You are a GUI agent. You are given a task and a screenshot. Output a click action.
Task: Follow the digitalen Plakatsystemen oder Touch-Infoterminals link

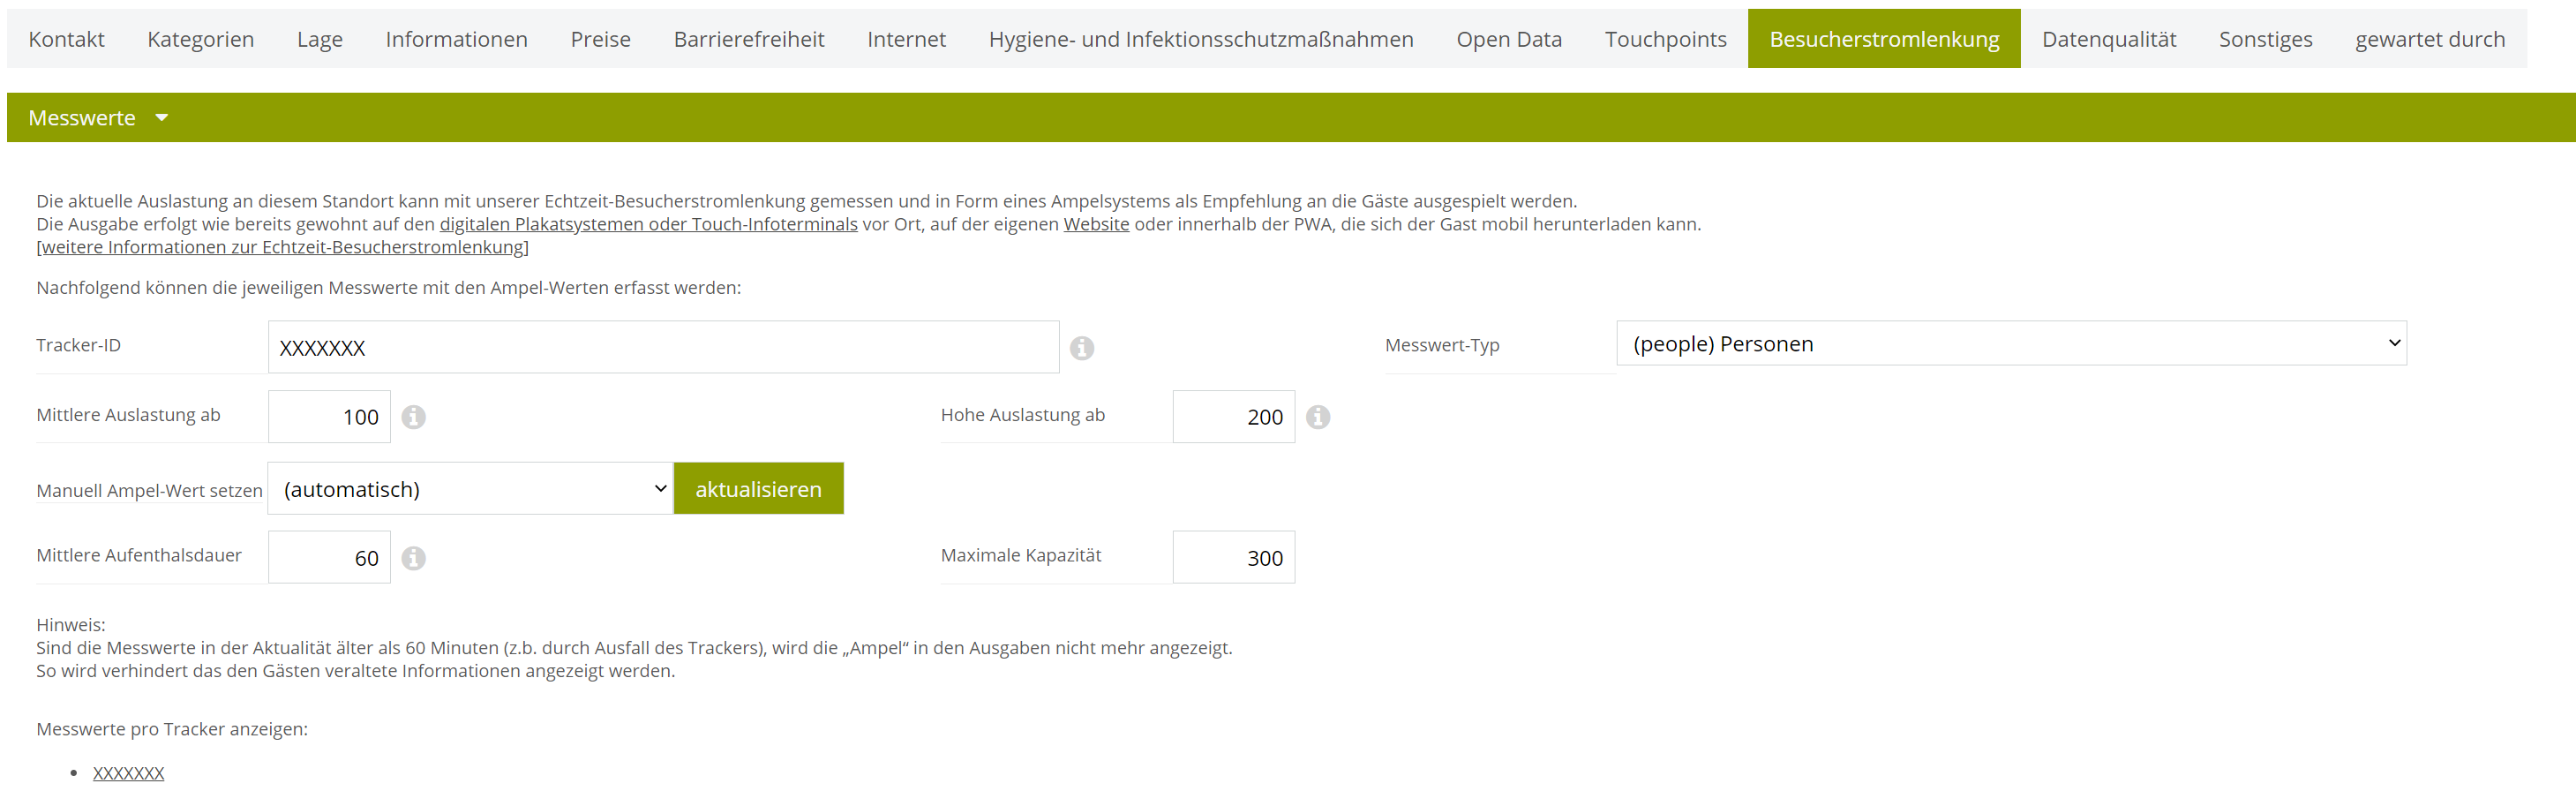tap(648, 224)
